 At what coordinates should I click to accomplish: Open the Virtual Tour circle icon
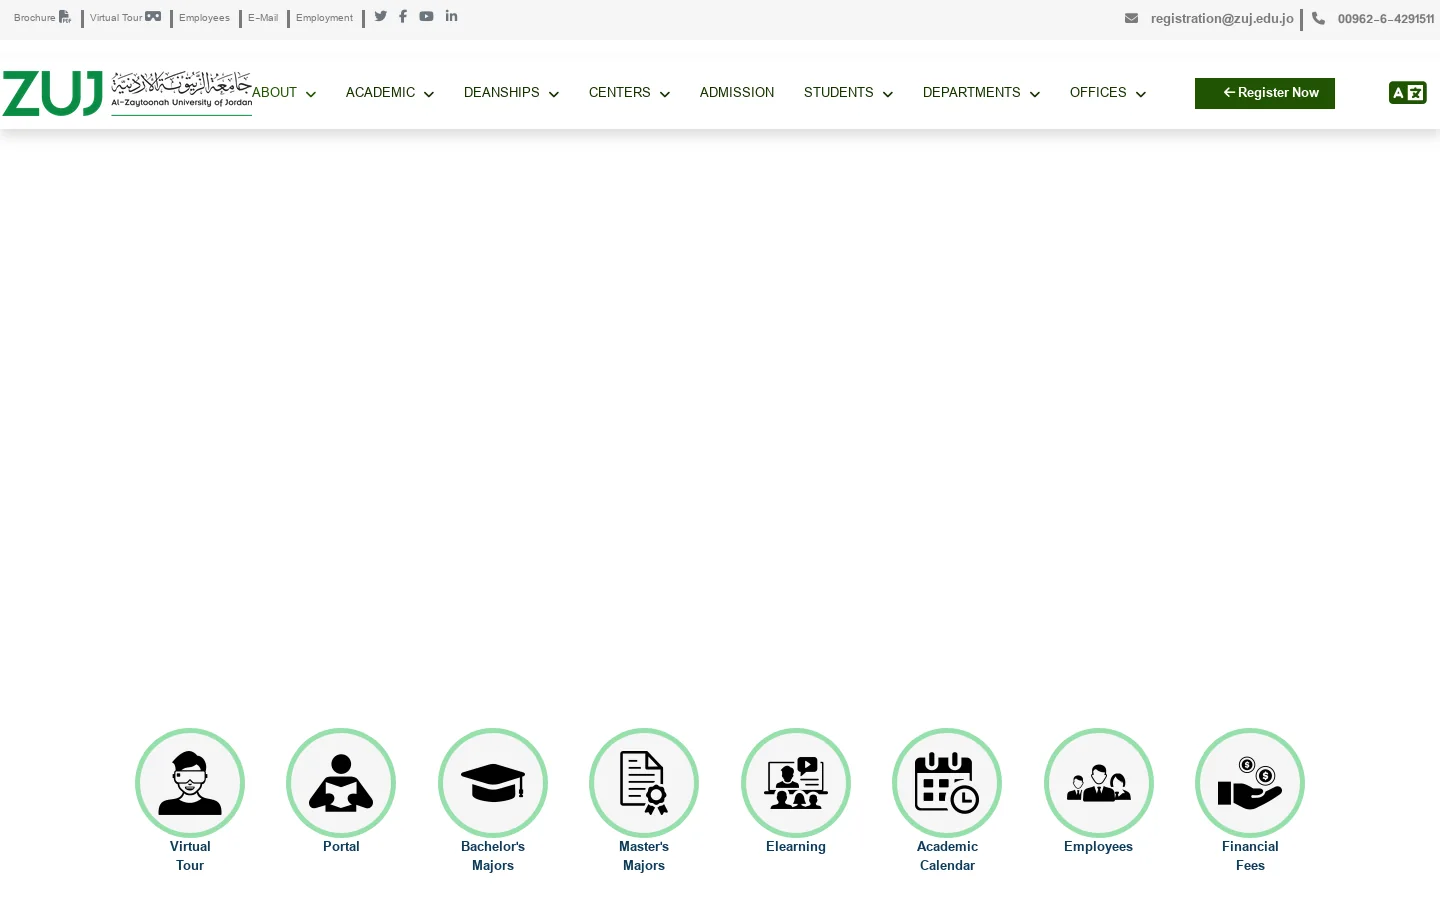coord(190,783)
